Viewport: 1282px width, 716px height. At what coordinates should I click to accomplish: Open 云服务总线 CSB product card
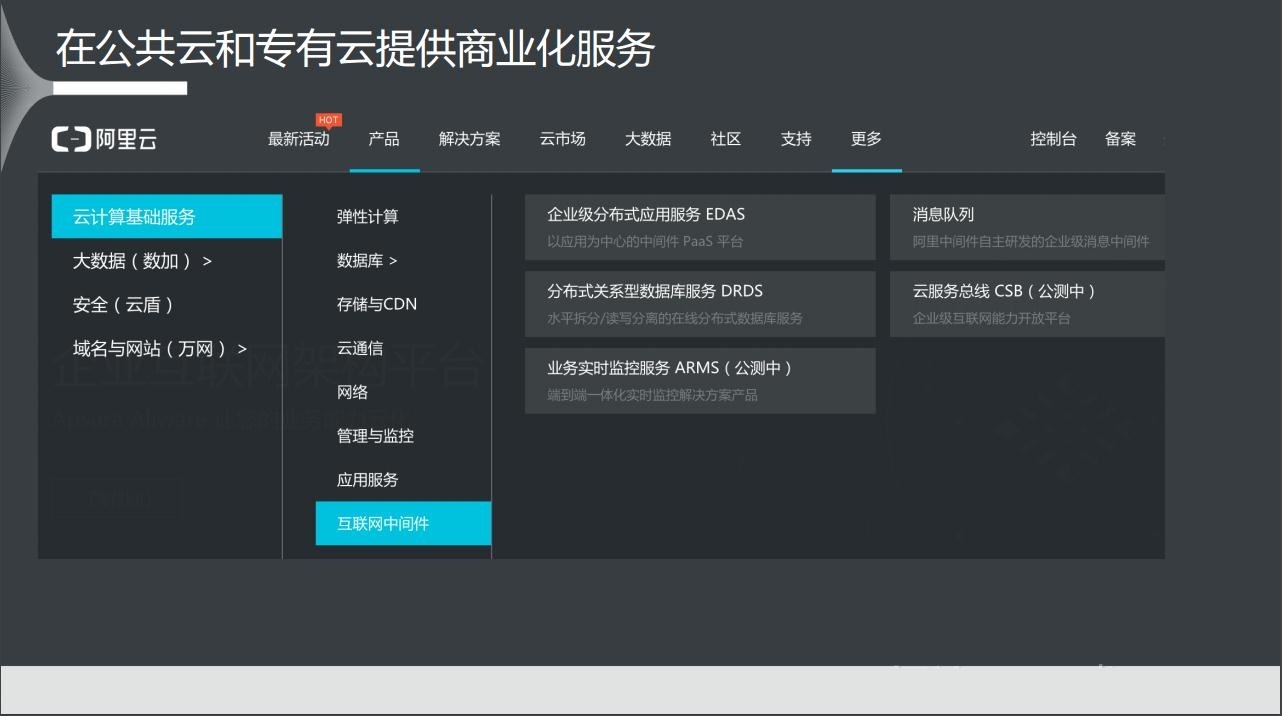pos(1027,304)
